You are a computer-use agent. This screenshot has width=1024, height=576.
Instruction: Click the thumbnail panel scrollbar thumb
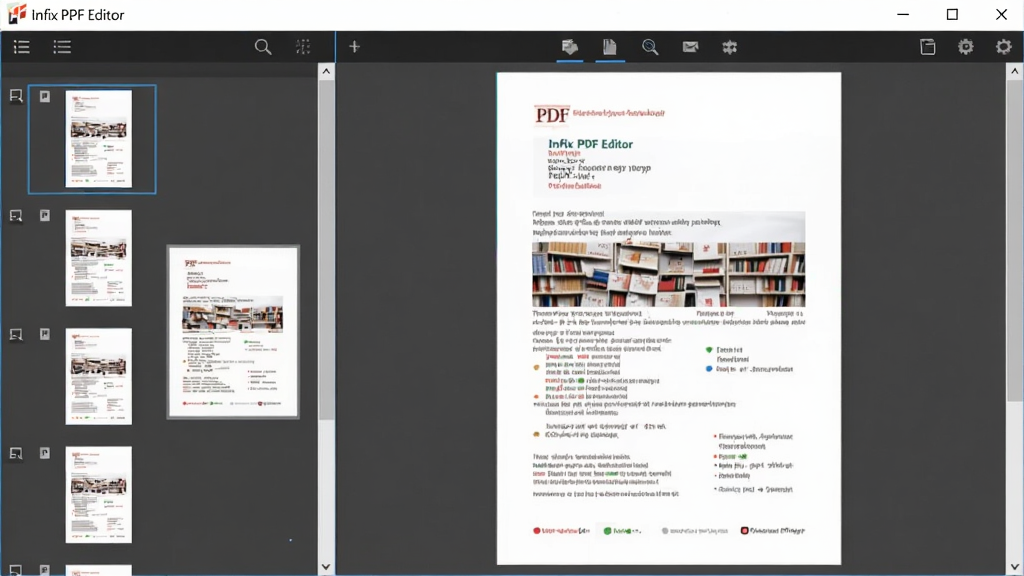point(327,250)
